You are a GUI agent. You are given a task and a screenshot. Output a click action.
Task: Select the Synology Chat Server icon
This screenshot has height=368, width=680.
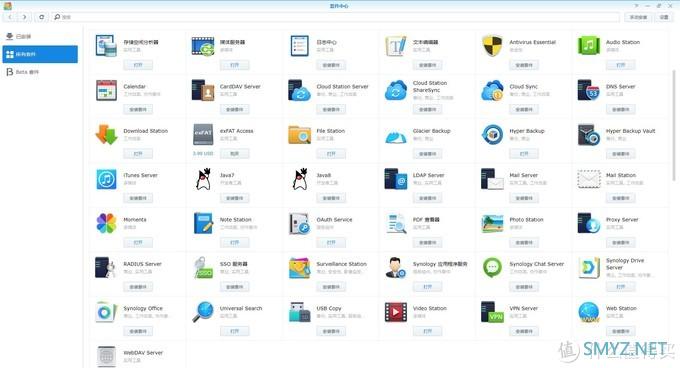tap(492, 267)
